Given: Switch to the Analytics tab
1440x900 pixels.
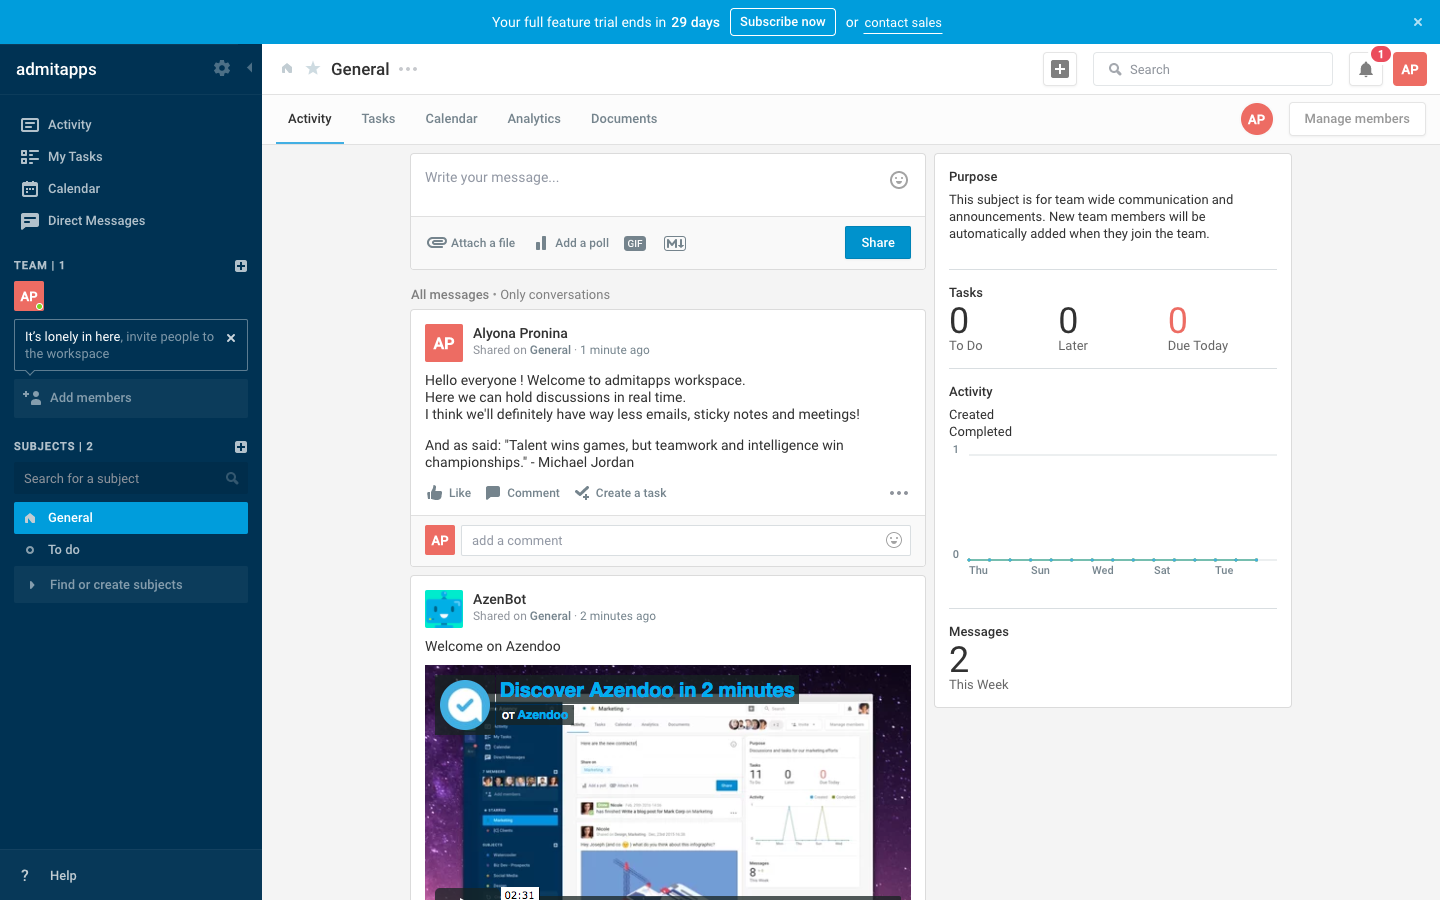Looking at the screenshot, I should click(534, 119).
